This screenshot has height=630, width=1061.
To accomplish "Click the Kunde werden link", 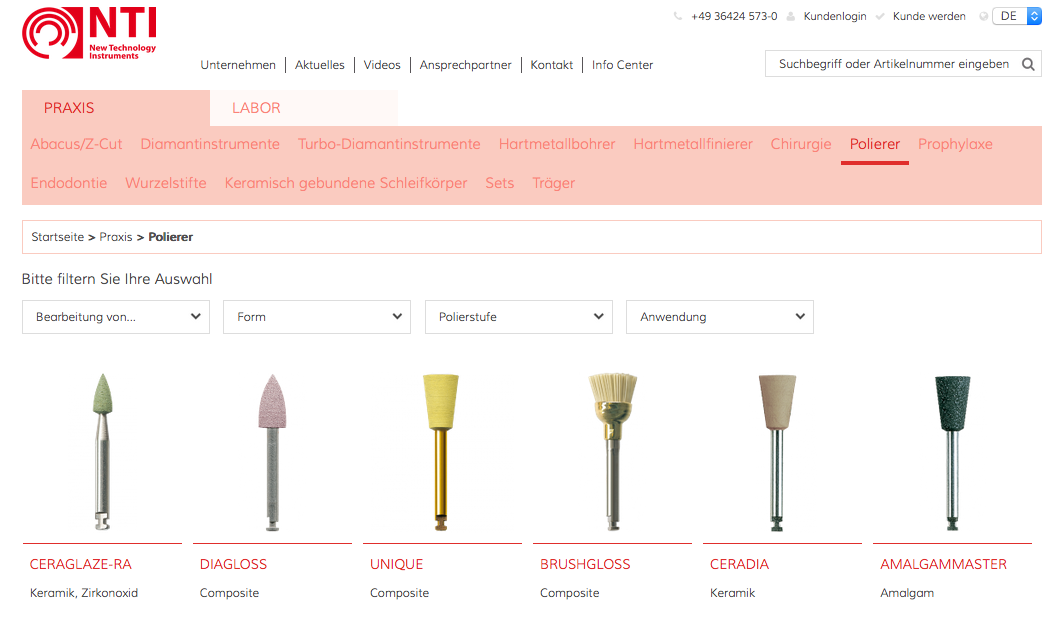I will 929,16.
